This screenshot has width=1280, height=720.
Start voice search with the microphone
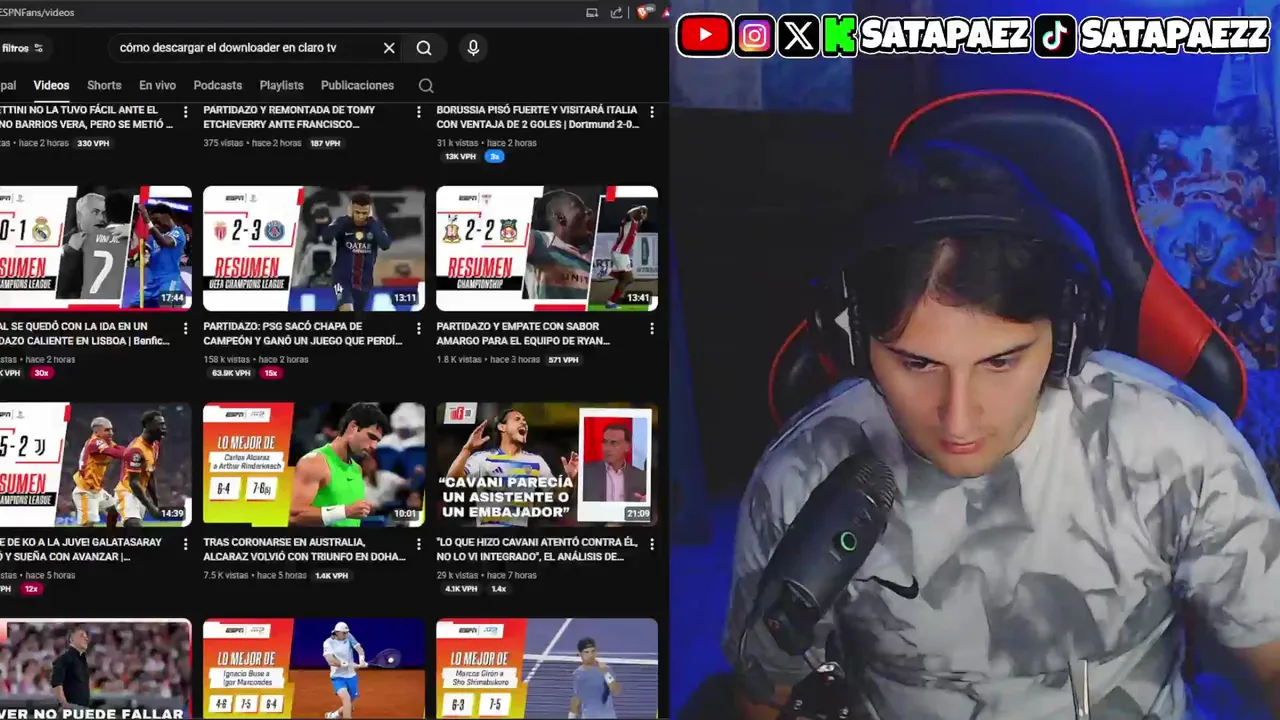(x=473, y=48)
